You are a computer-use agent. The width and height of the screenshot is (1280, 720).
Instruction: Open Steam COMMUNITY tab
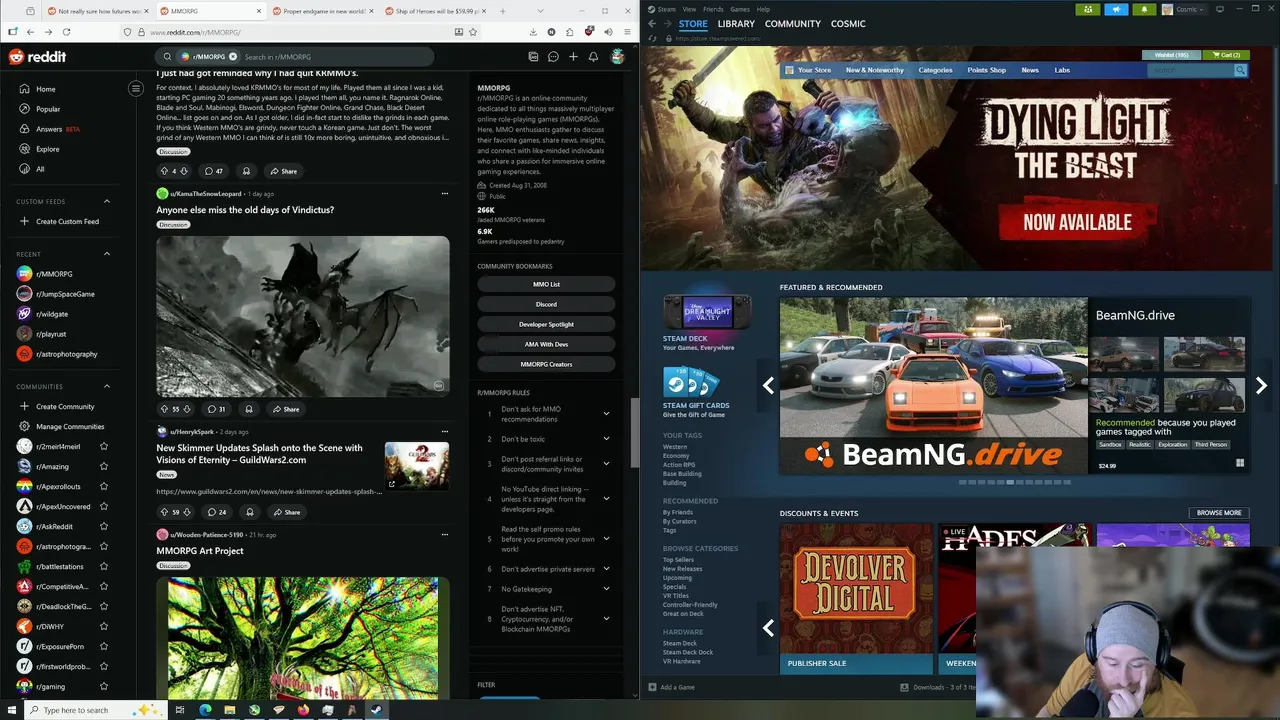pyautogui.click(x=793, y=24)
